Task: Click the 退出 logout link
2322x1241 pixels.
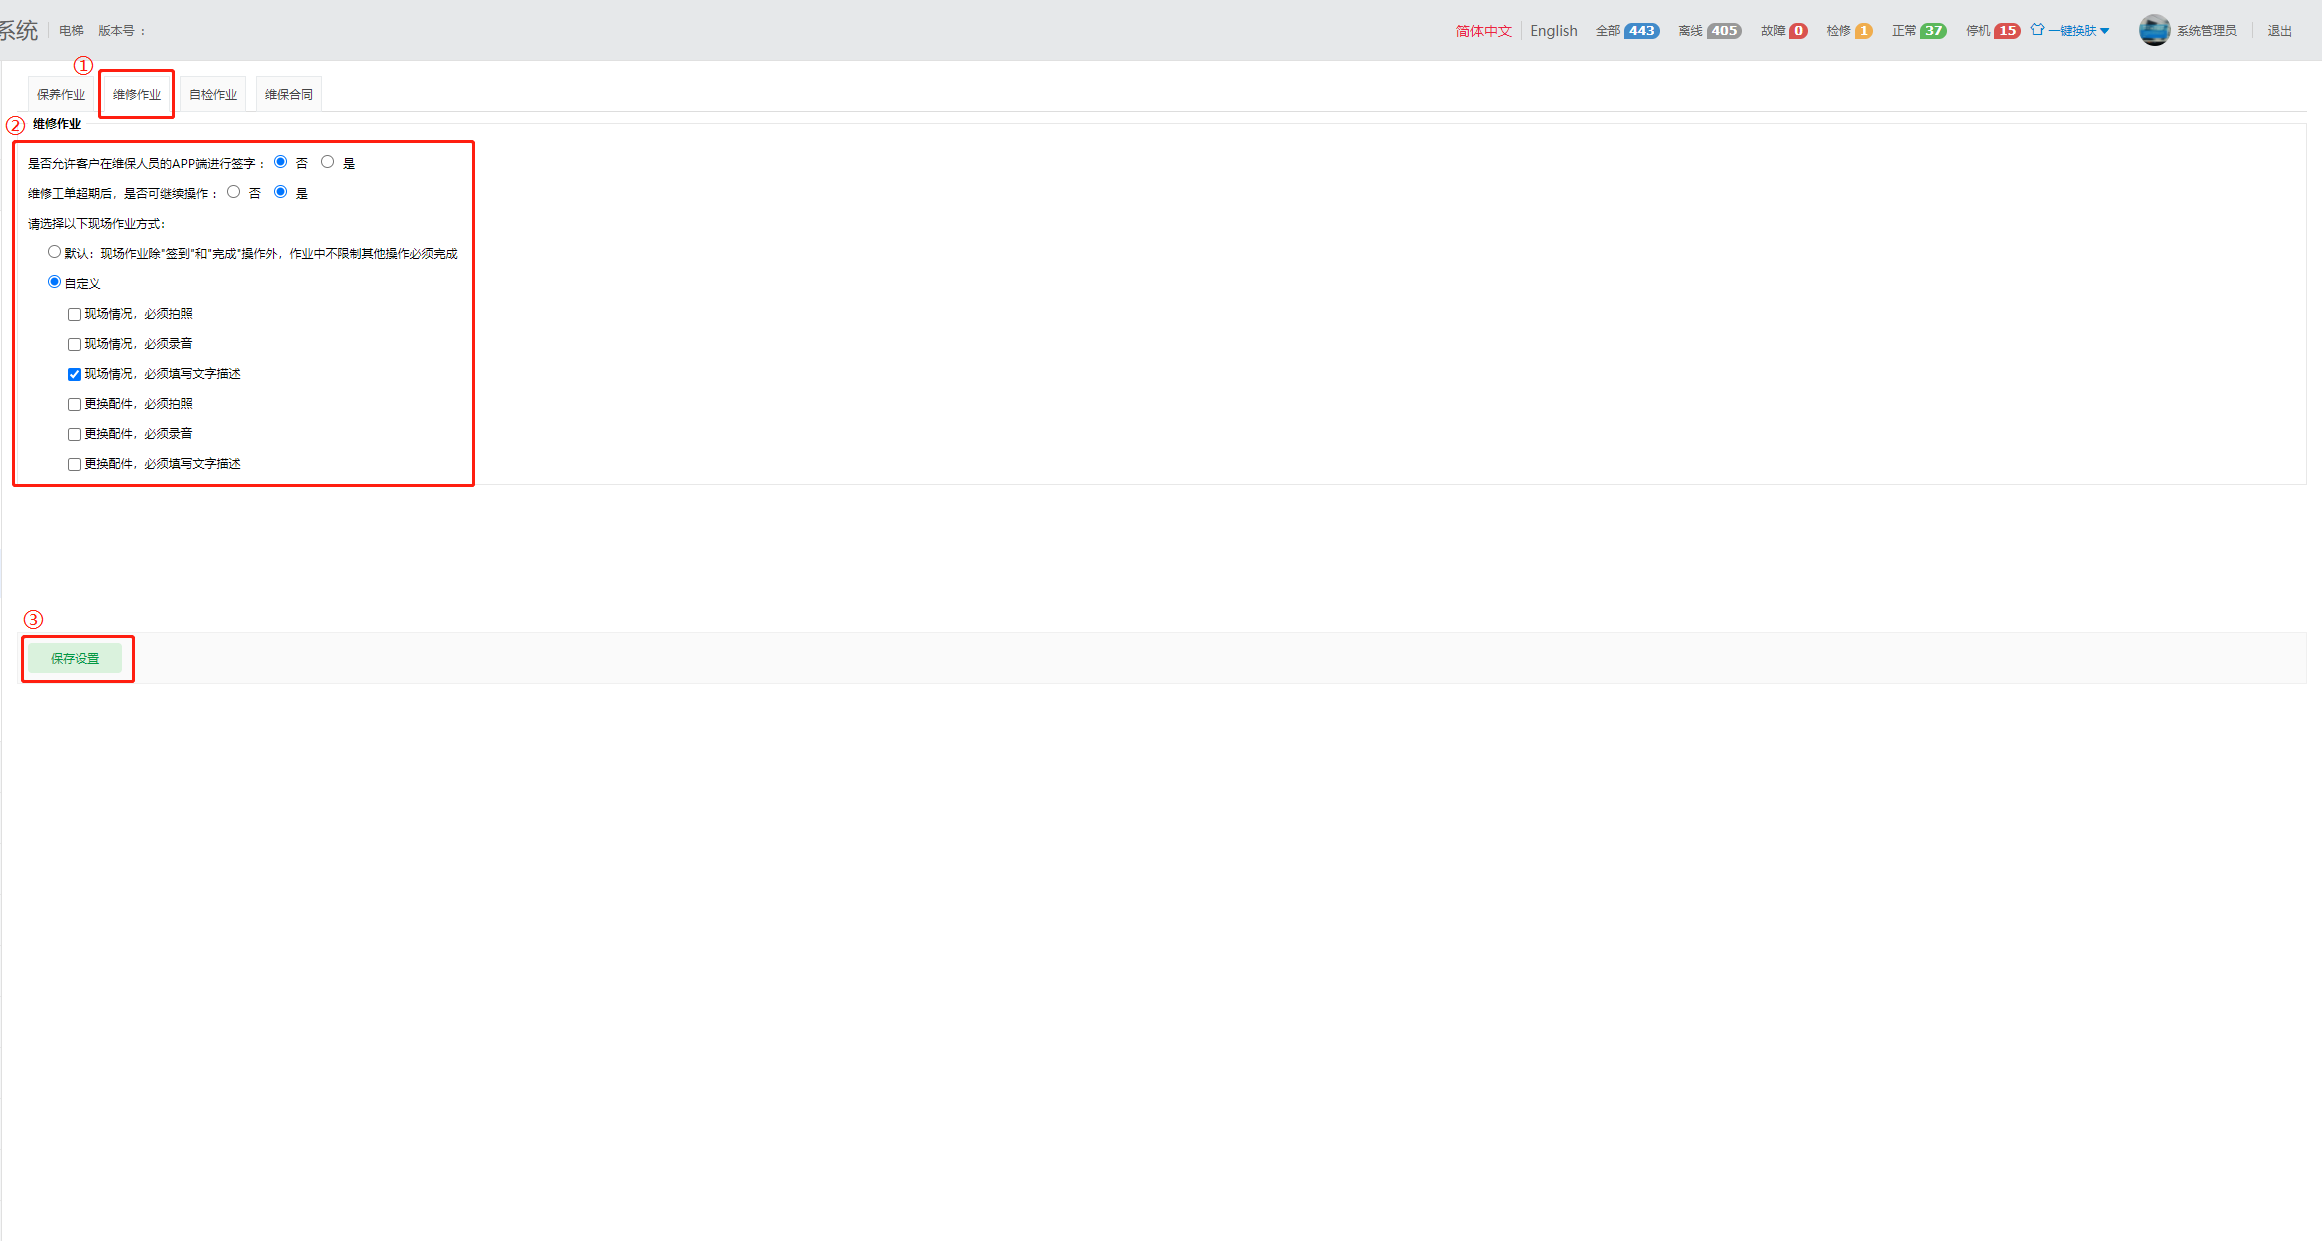Action: [x=2279, y=31]
